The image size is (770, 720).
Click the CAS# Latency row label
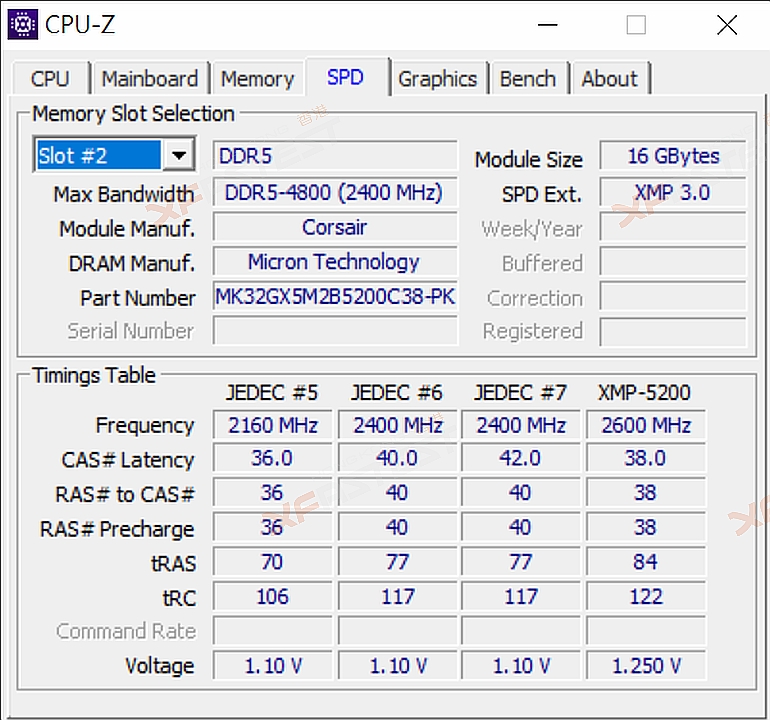pyautogui.click(x=128, y=460)
